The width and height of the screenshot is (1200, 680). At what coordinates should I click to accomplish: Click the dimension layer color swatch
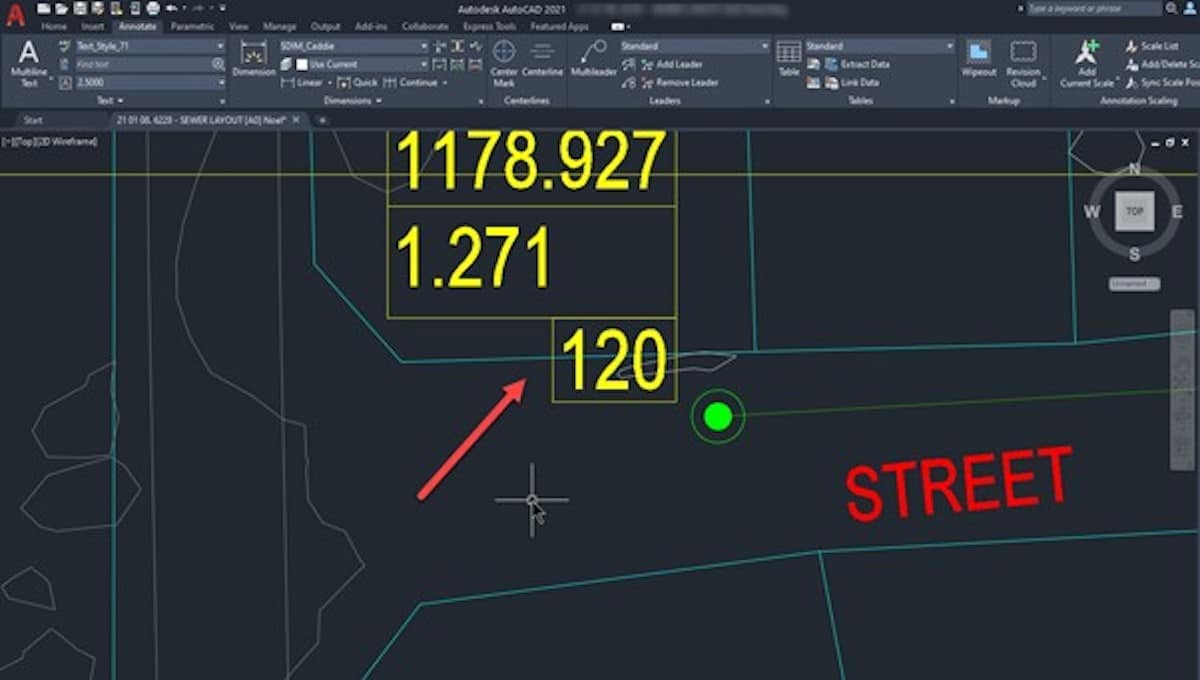(x=302, y=64)
